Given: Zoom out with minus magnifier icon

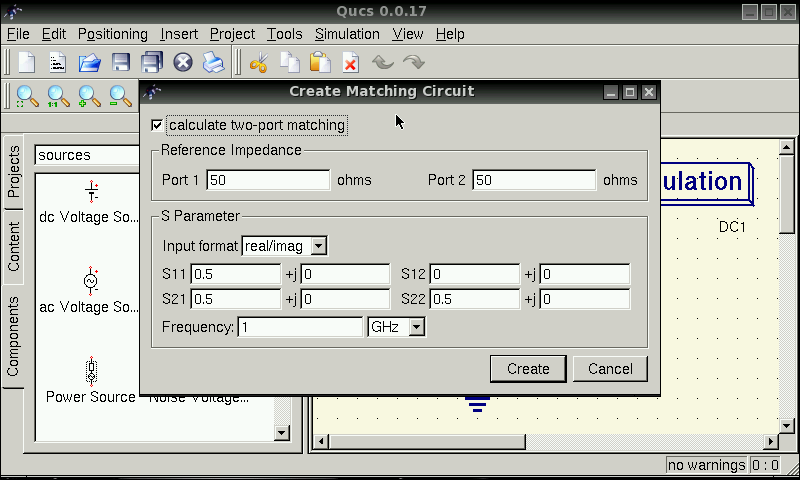Looking at the screenshot, I should tap(120, 96).
